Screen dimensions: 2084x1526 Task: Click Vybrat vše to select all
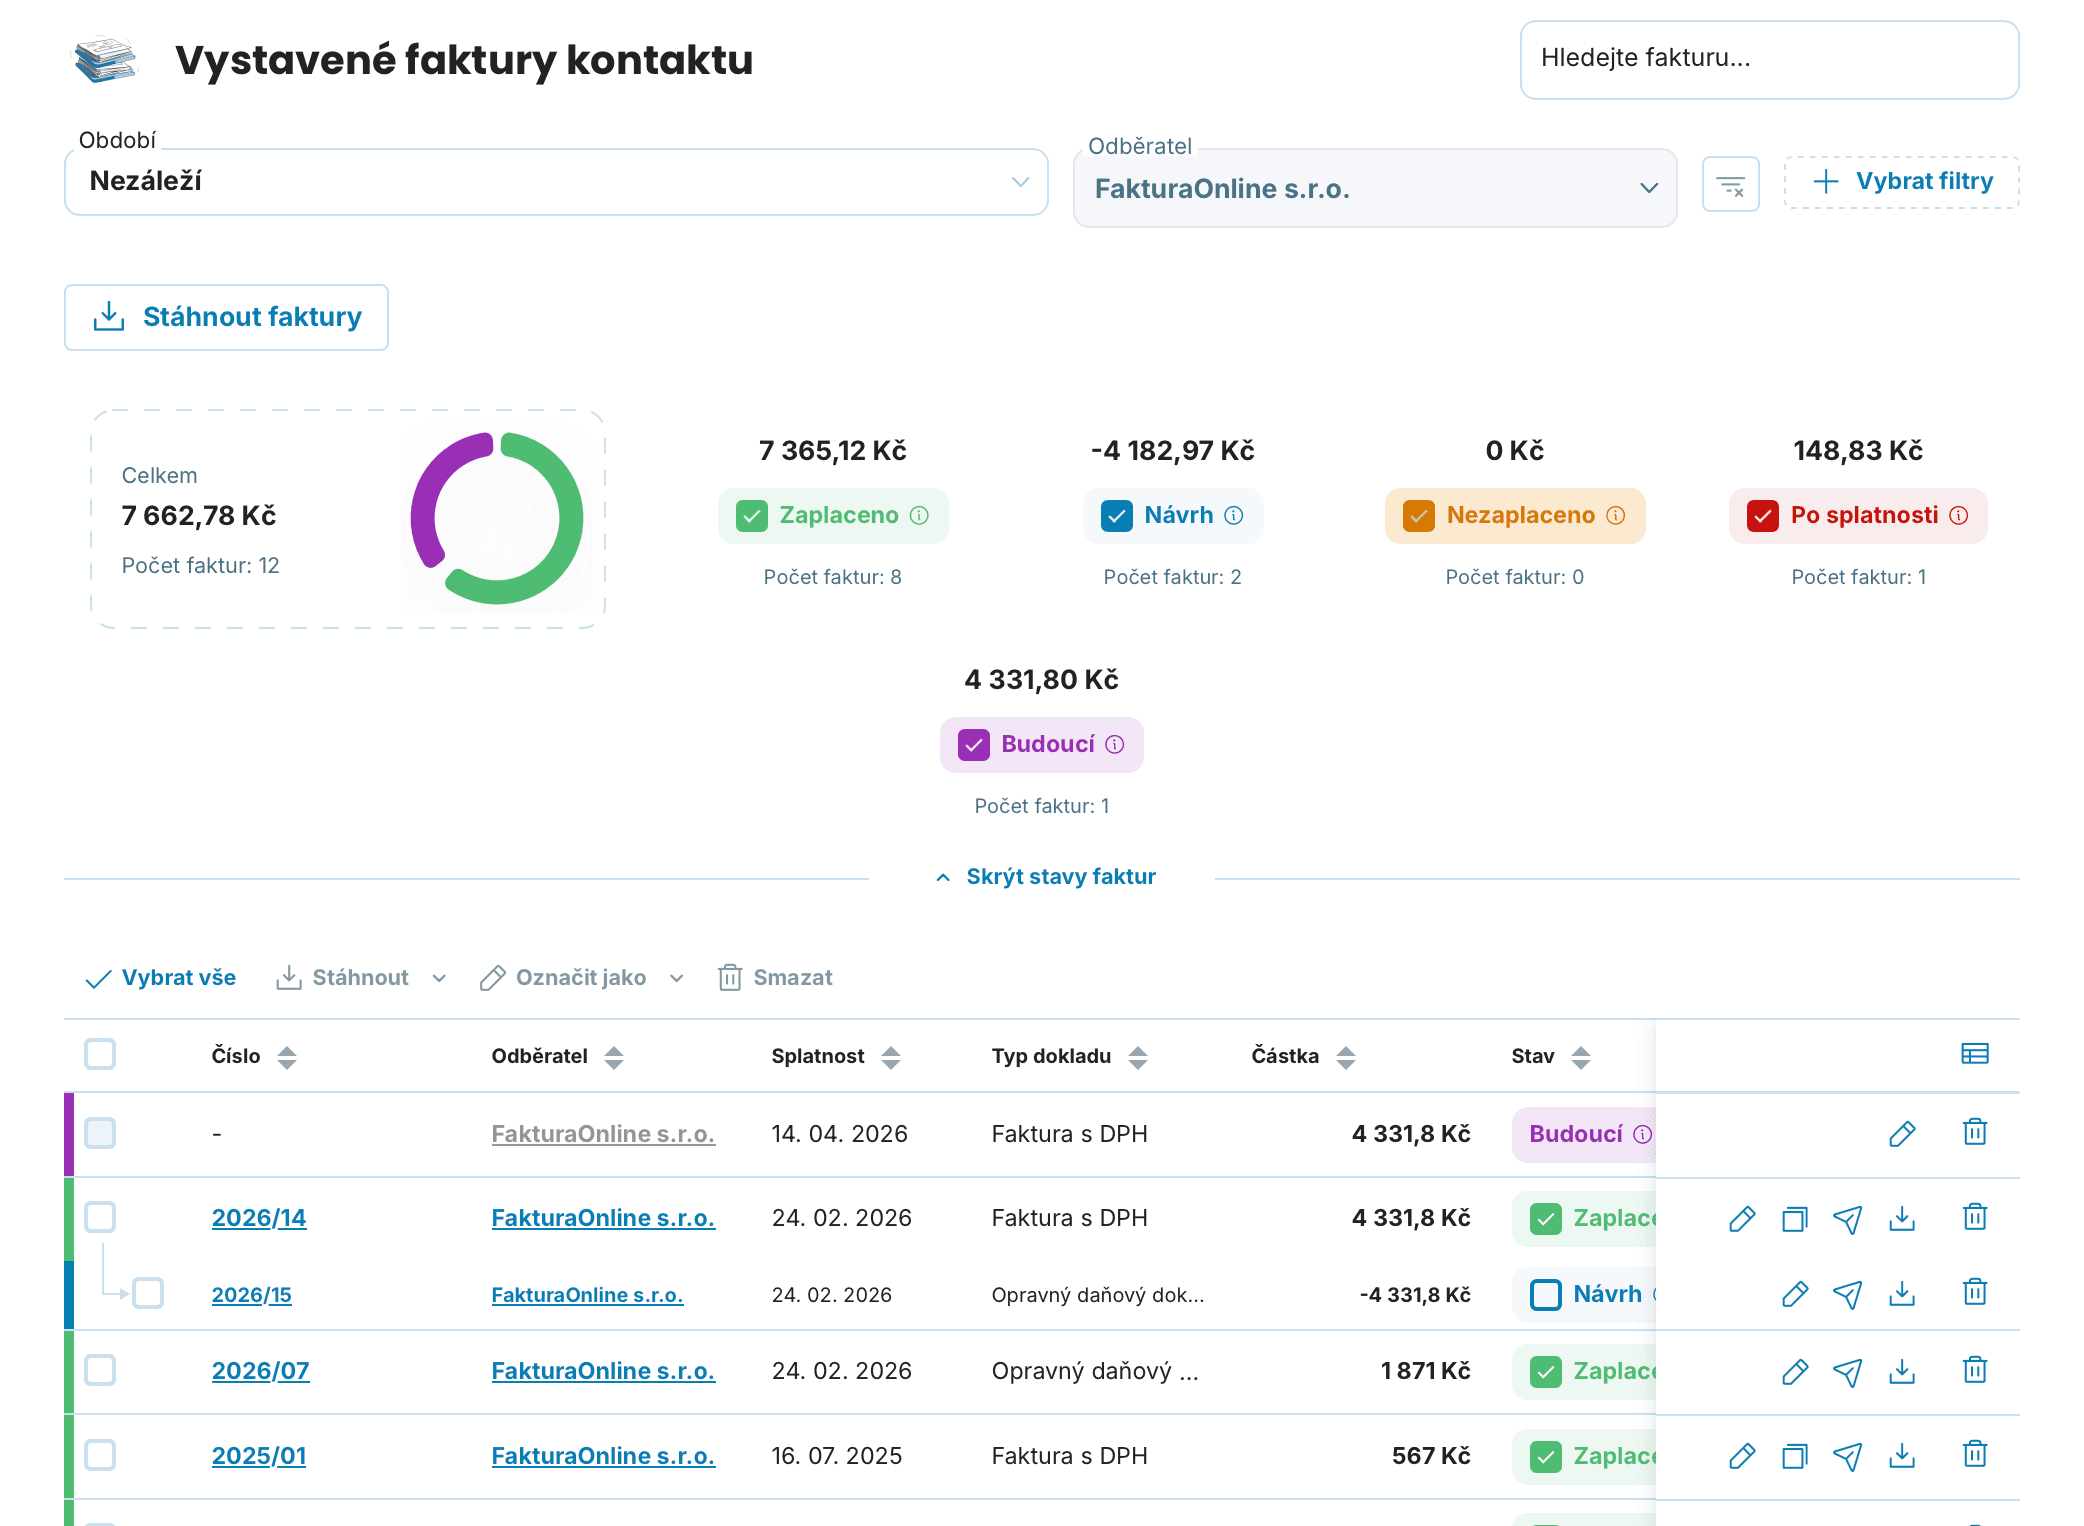161,978
